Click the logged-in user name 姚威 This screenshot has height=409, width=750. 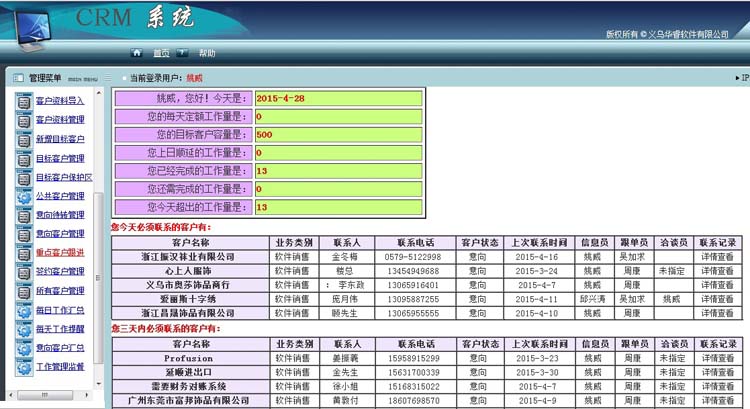pos(194,78)
